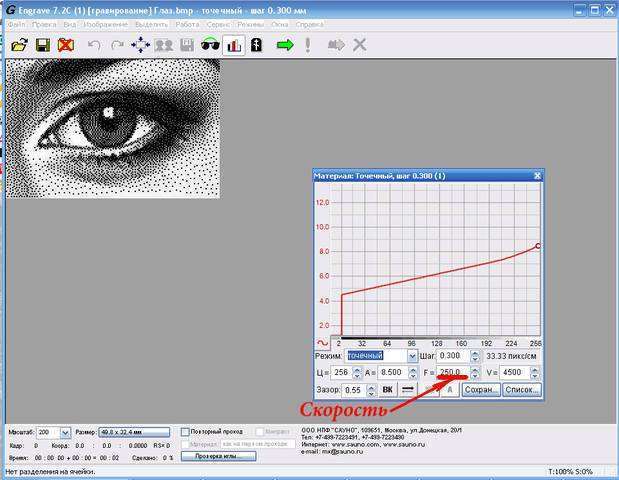Open the Сервис menu
This screenshot has width=619, height=480.
[218, 23]
